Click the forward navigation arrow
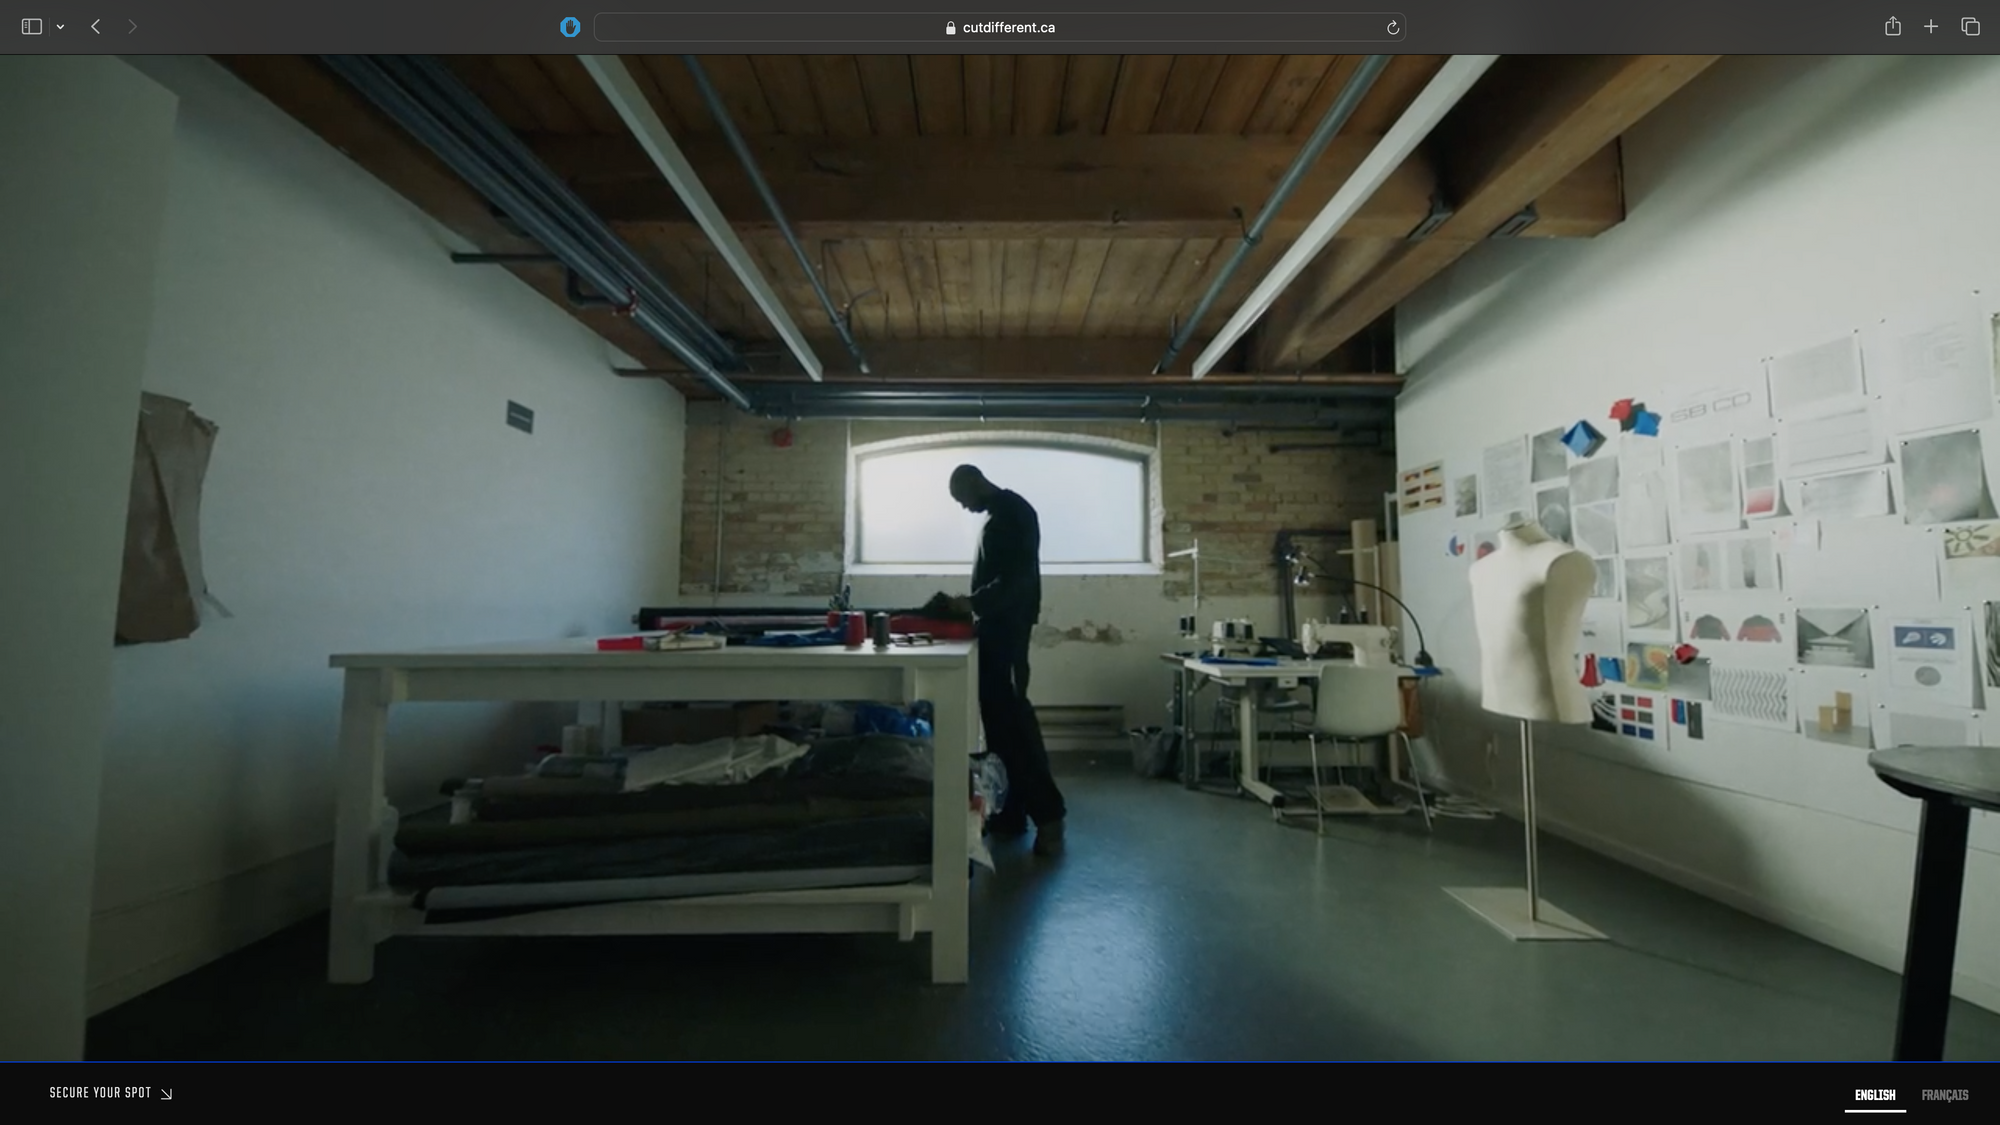This screenshot has height=1125, width=2000. click(132, 27)
